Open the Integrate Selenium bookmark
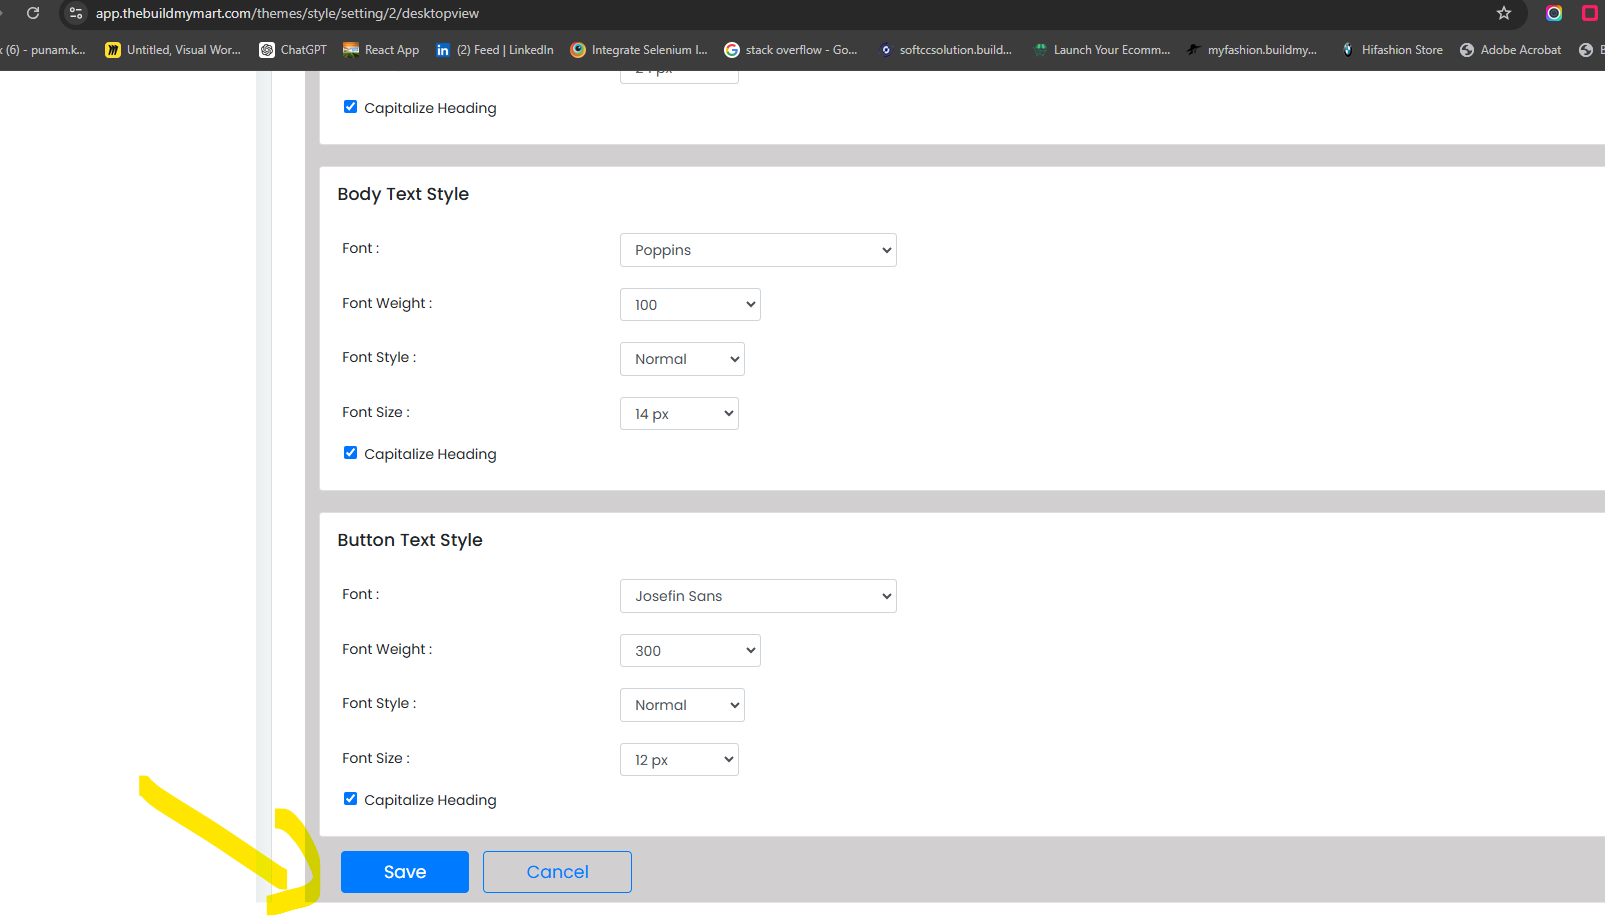1605x916 pixels. click(639, 50)
